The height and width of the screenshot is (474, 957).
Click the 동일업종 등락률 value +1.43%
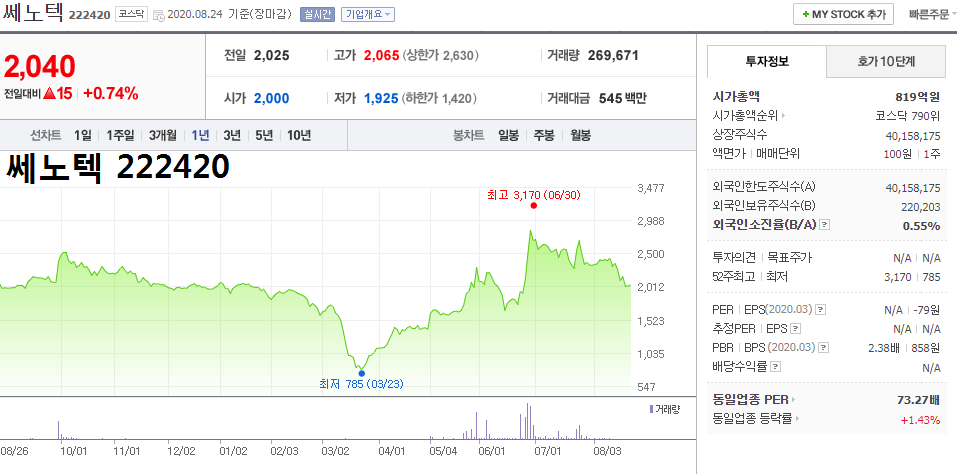(x=920, y=420)
